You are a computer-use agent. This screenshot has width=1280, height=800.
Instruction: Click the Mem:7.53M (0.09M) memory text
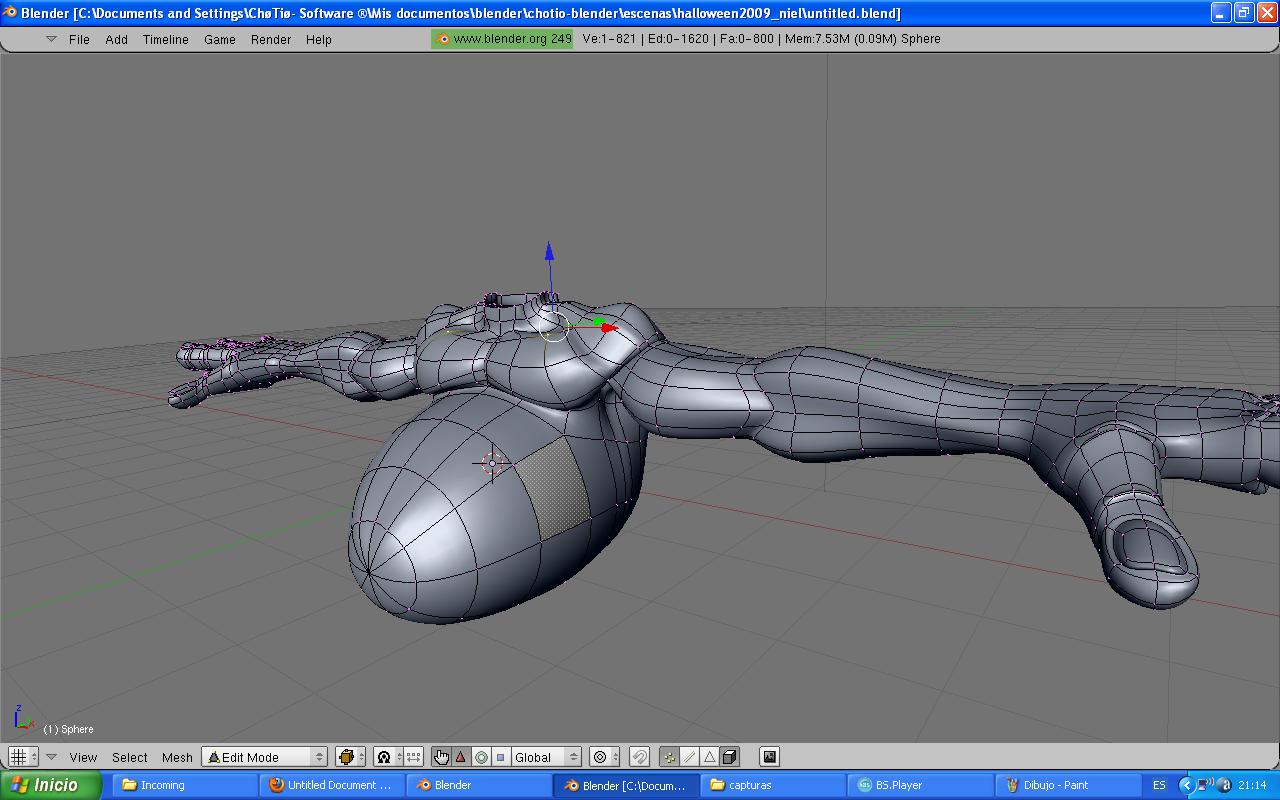click(x=841, y=39)
